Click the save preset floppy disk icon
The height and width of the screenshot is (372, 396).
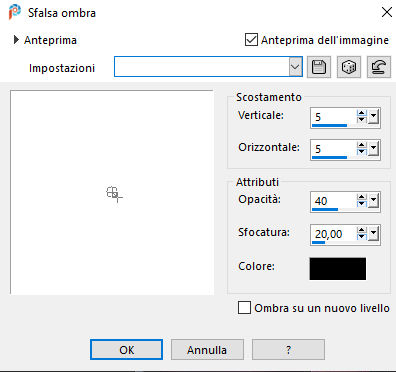pos(319,67)
